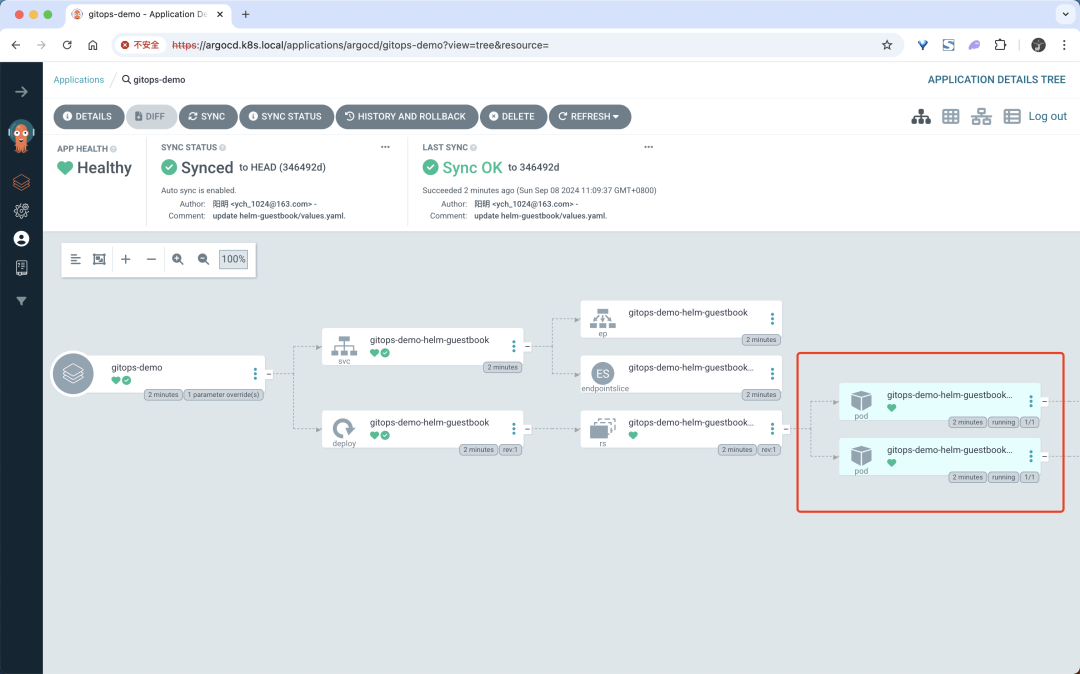The image size is (1080, 674).
Task: Click App Health help icon
Action: pos(114,149)
